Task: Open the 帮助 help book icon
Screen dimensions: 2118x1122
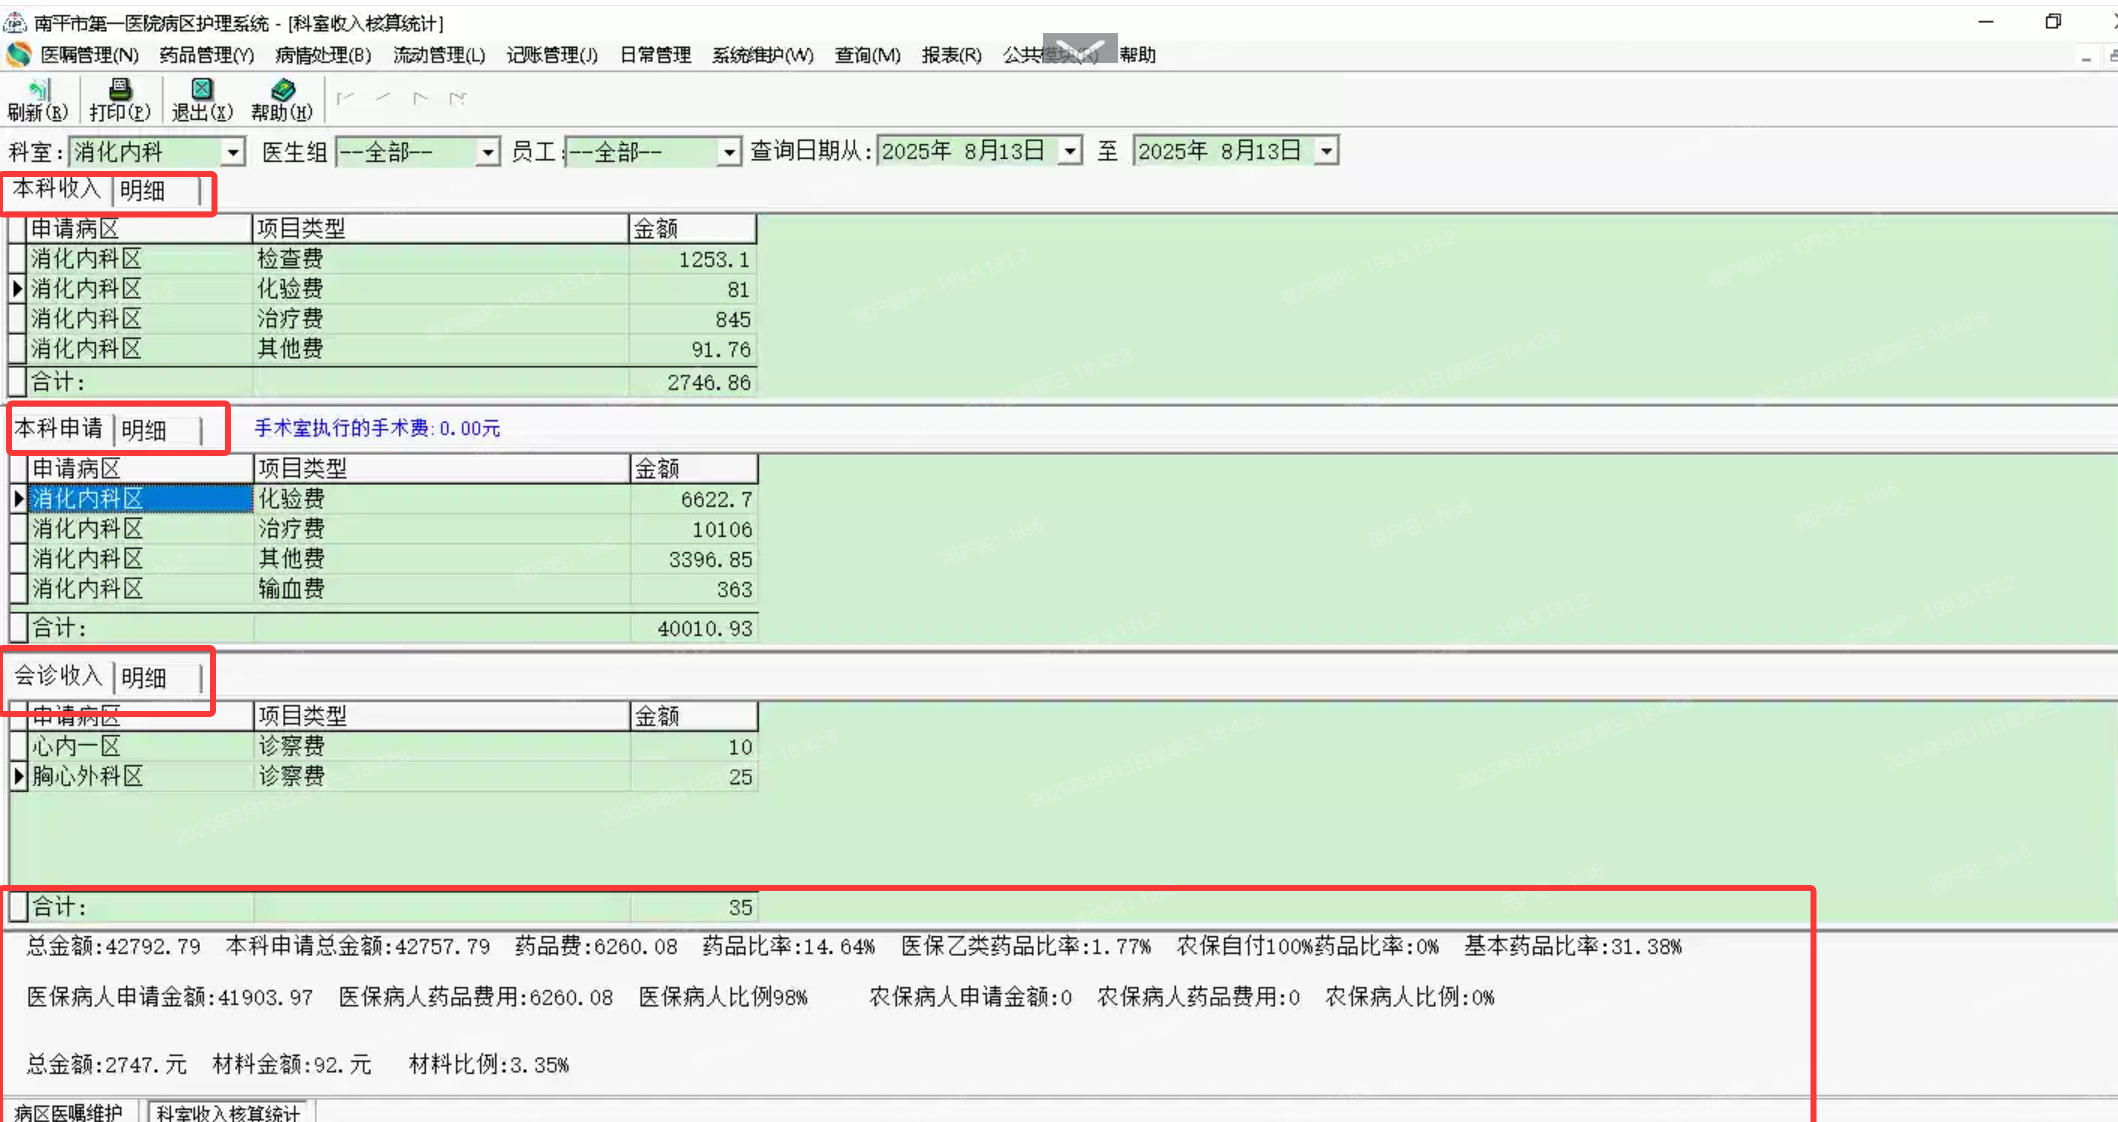Action: 282,91
